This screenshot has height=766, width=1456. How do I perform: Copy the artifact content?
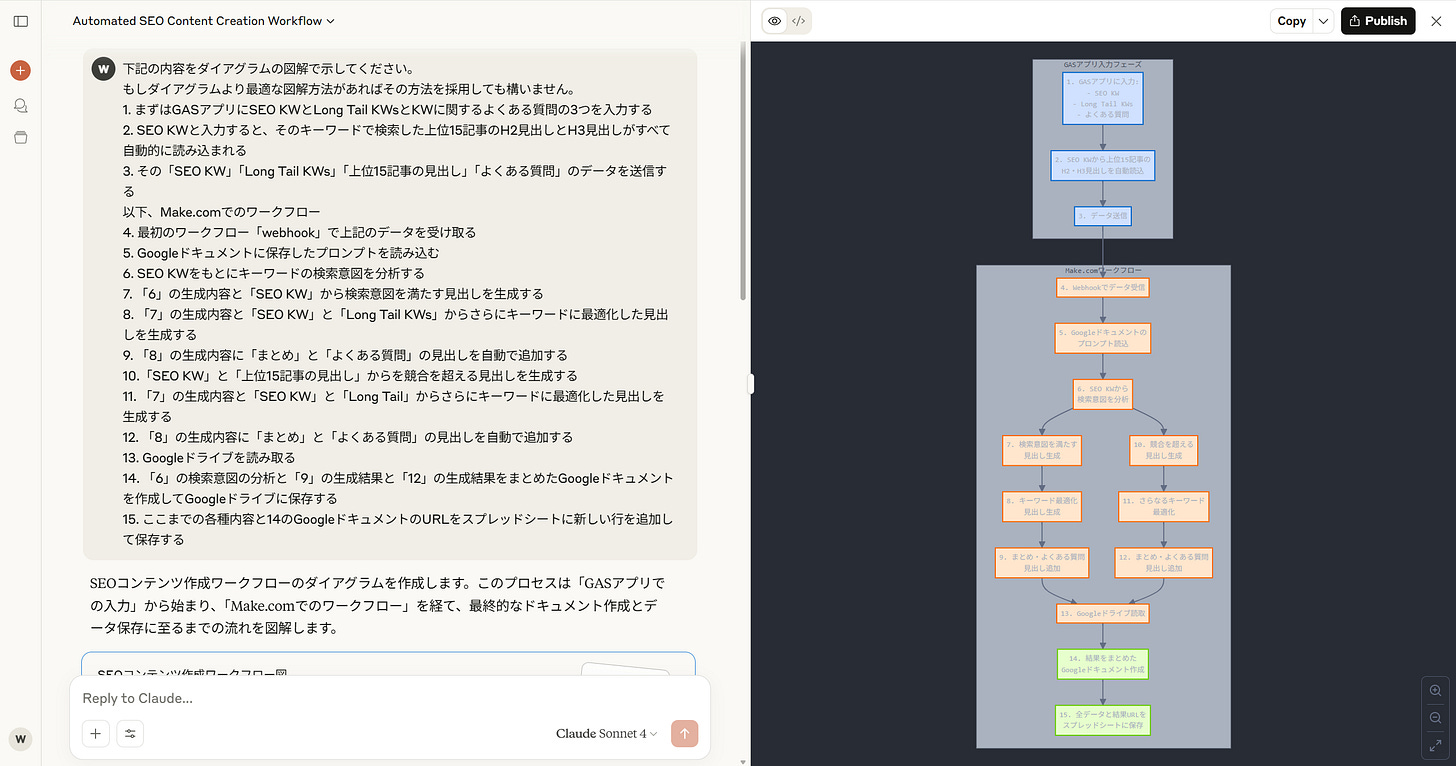[x=1291, y=21]
